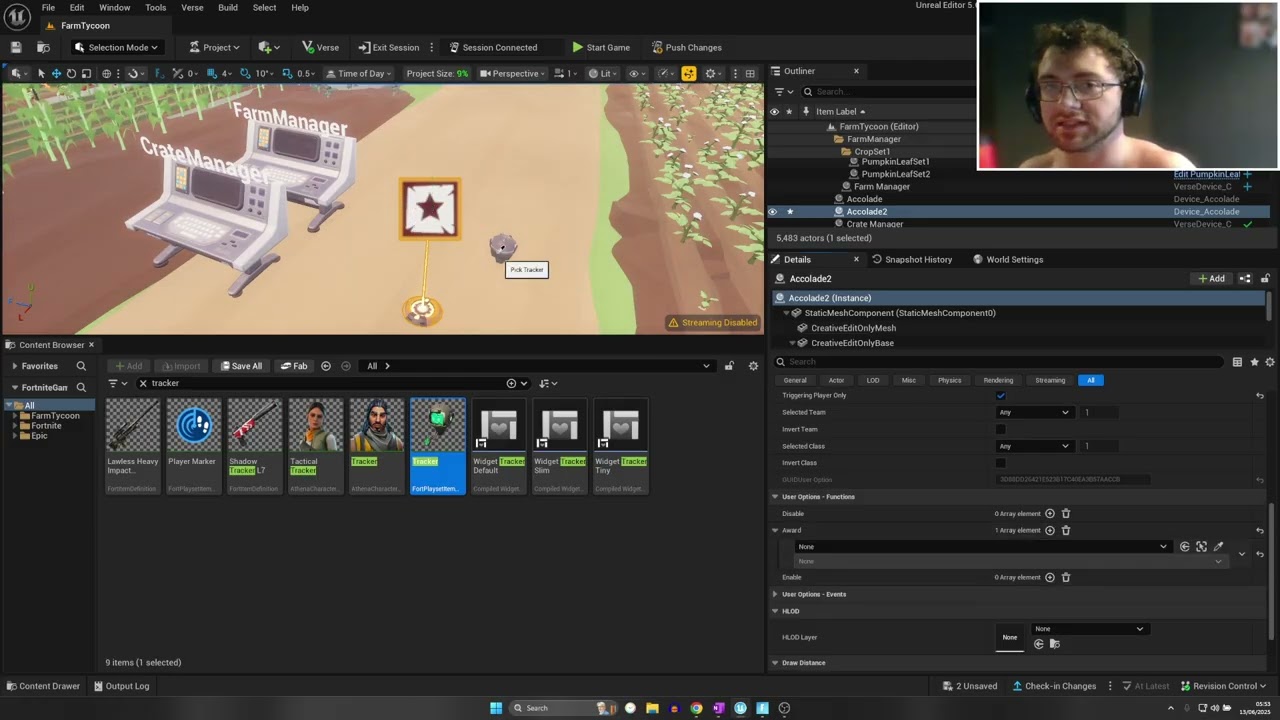The height and width of the screenshot is (720, 1280).
Task: Add element to Disable array
Action: click(x=1050, y=514)
